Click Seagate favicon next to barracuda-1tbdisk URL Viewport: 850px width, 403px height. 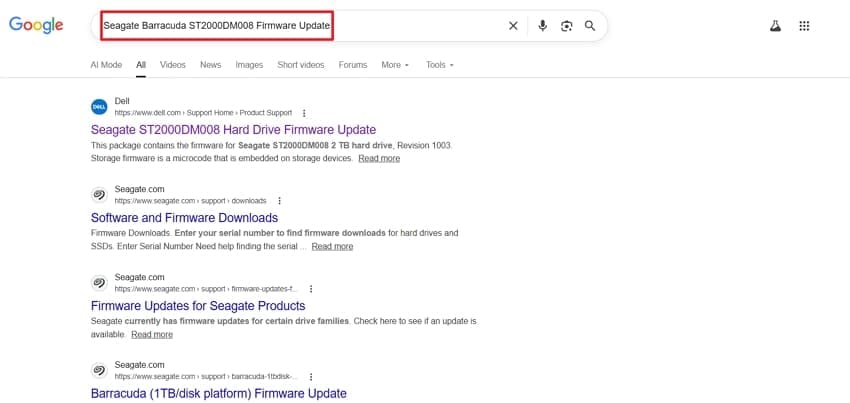99,370
